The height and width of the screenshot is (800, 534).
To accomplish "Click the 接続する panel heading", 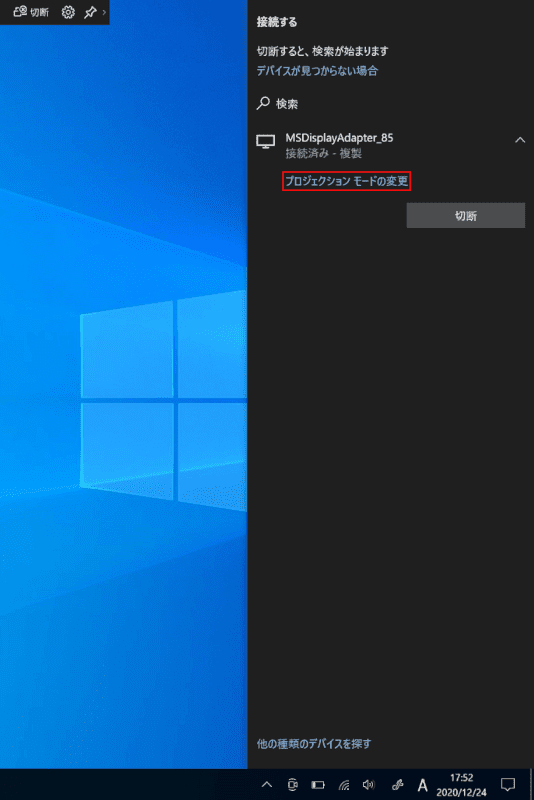I will [277, 22].
